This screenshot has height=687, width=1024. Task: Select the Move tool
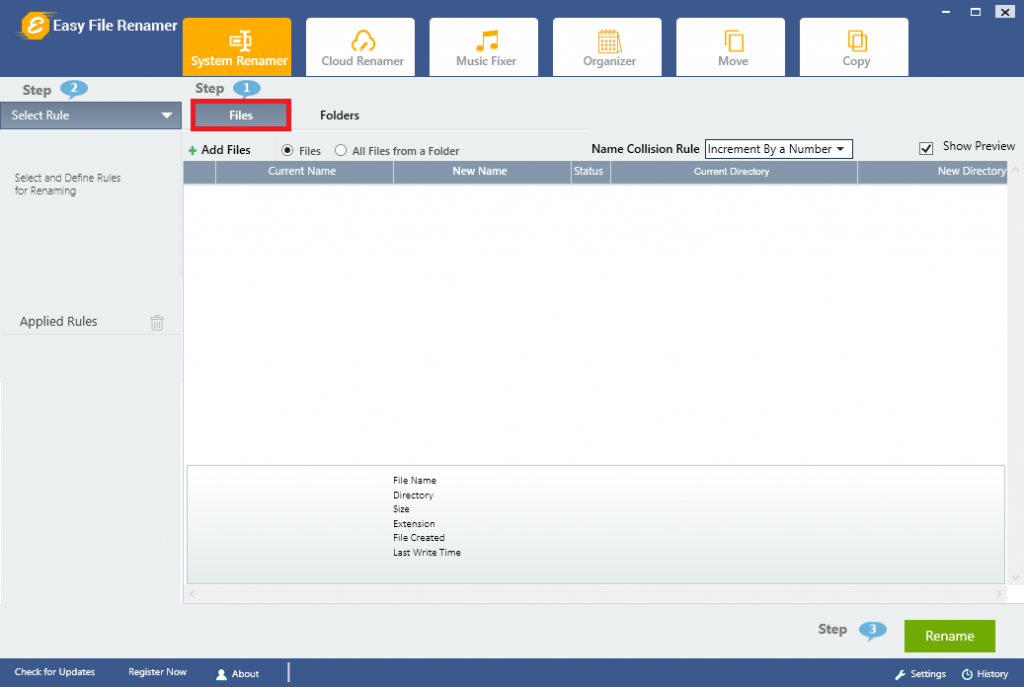[730, 46]
